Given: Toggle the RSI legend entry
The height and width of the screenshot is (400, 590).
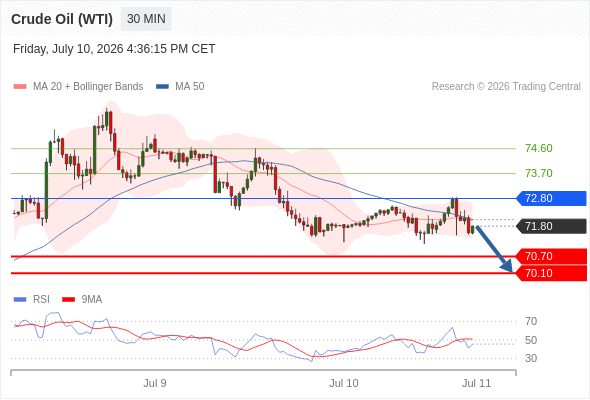Looking at the screenshot, I should (41, 299).
